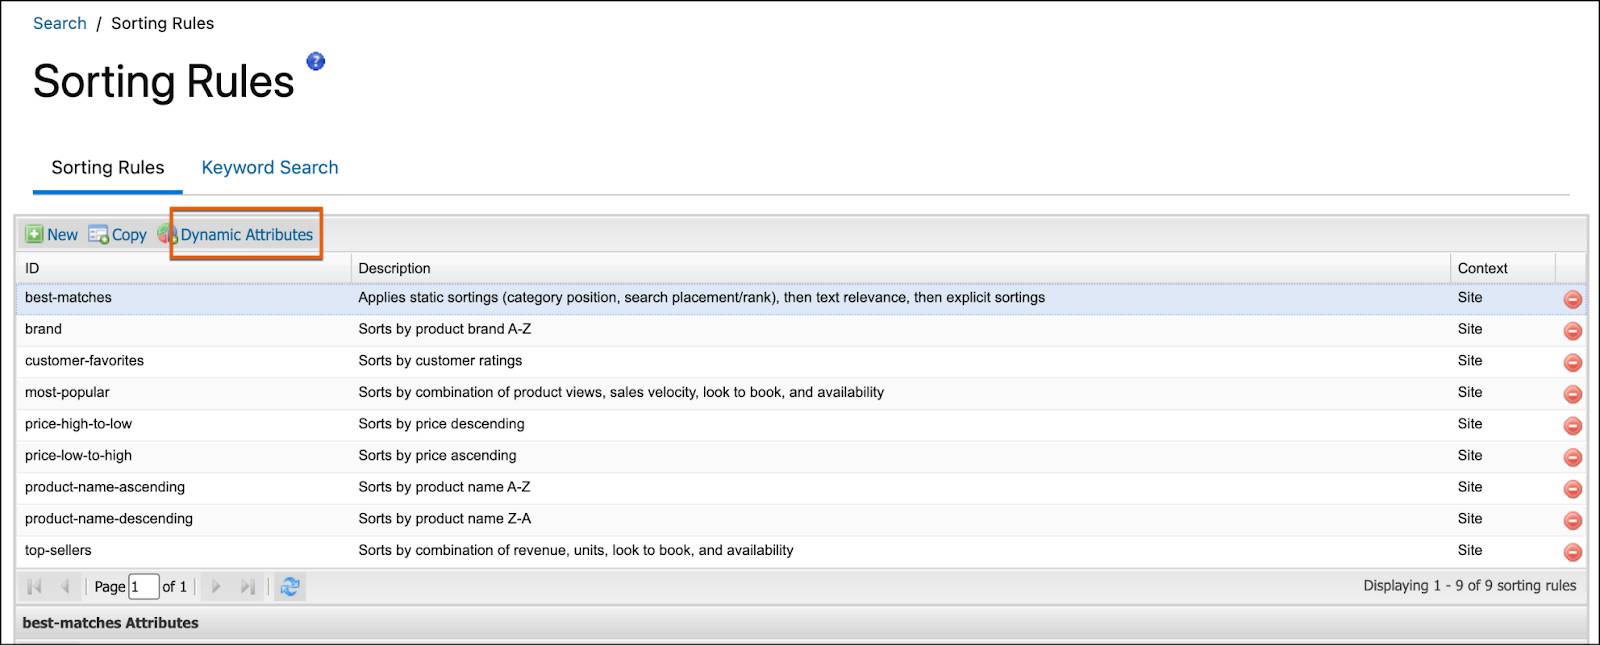Delete the product-name-ascending sorting rule
Screen dimensions: 1600x645
[1572, 489]
